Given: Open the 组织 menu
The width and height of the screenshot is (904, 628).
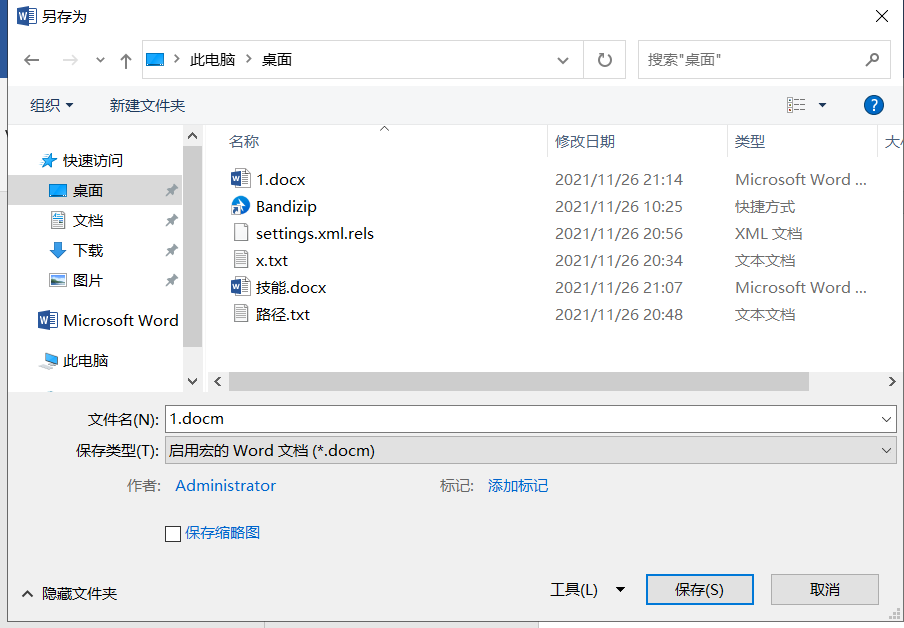Looking at the screenshot, I should pos(51,106).
